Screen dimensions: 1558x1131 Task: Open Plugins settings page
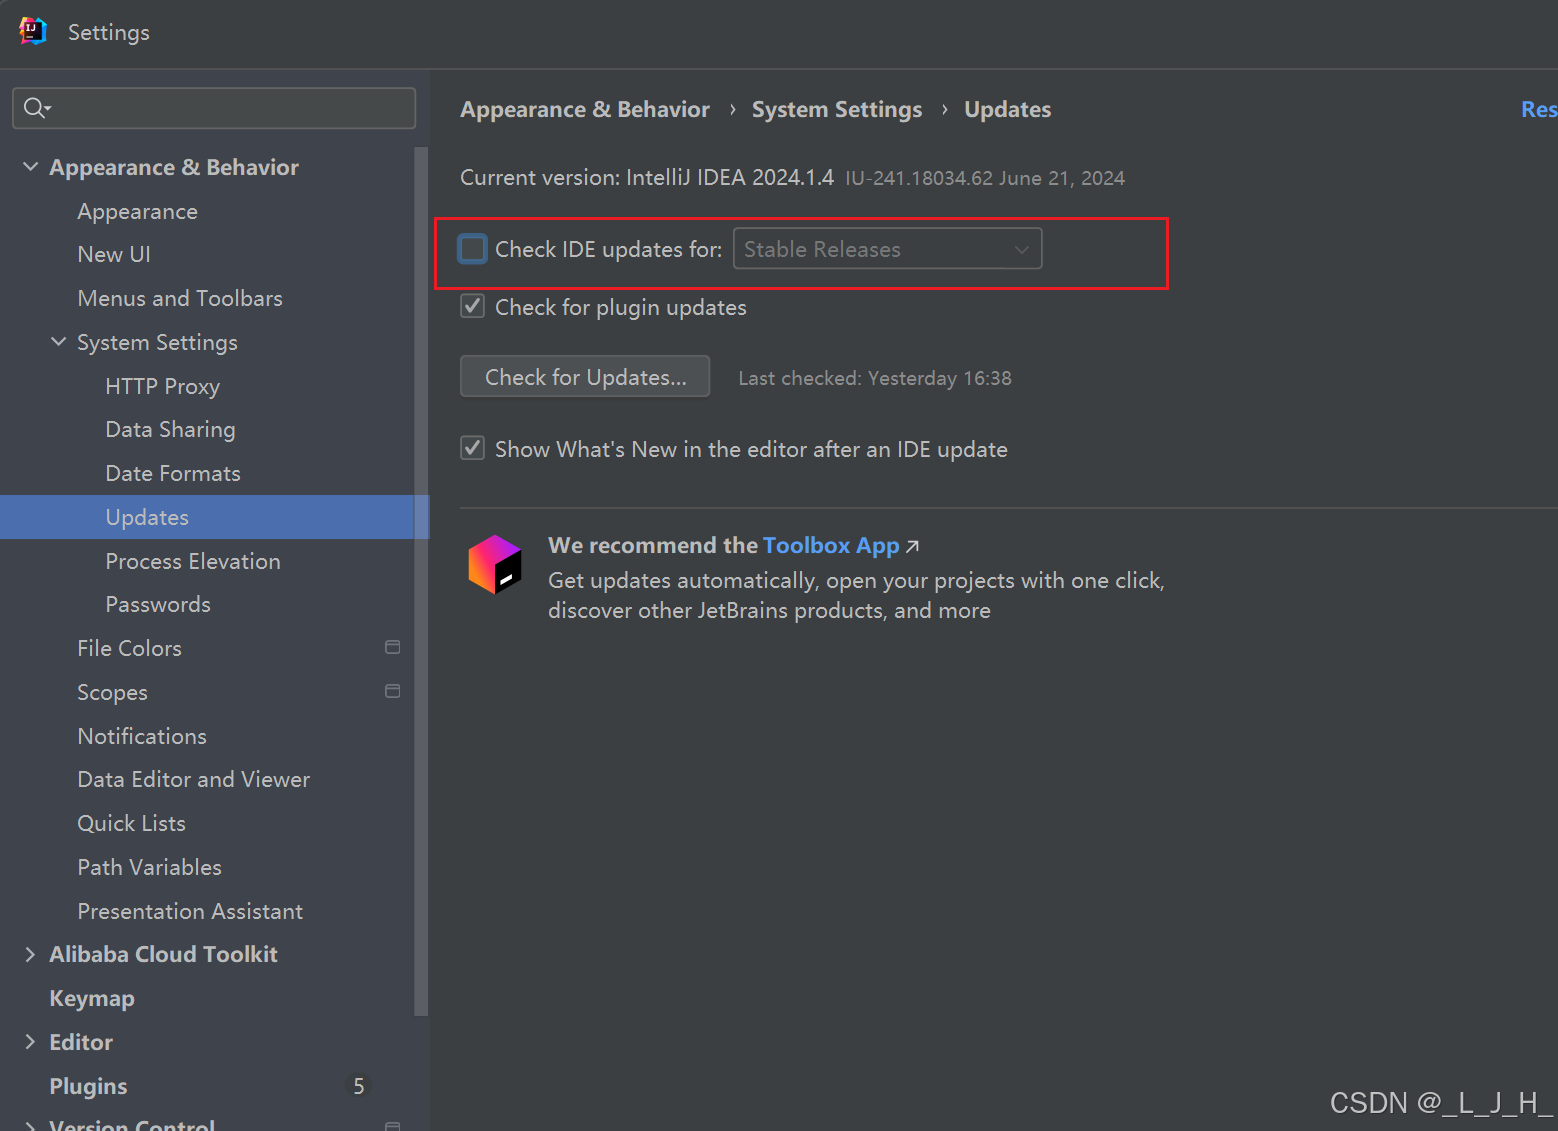coord(89,1087)
